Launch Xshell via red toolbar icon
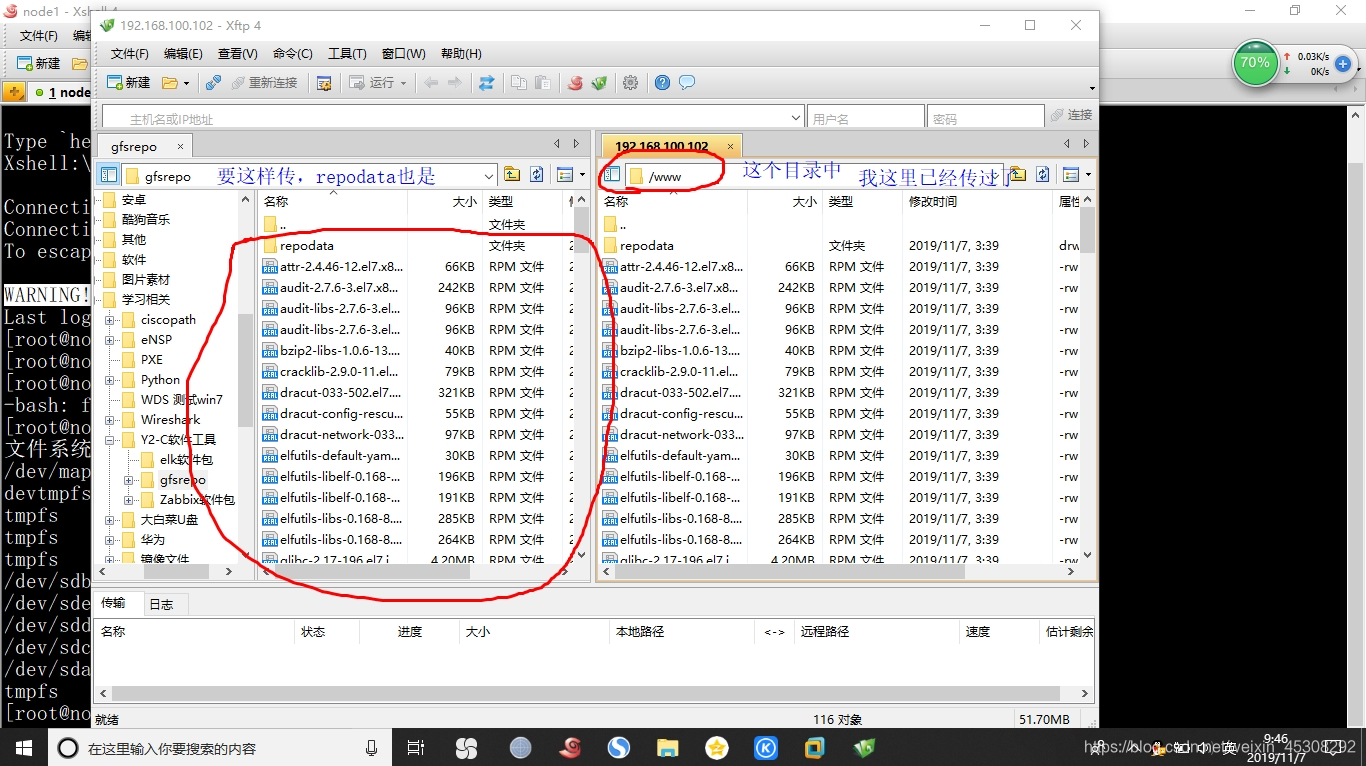Viewport: 1366px width, 766px height. click(x=575, y=83)
